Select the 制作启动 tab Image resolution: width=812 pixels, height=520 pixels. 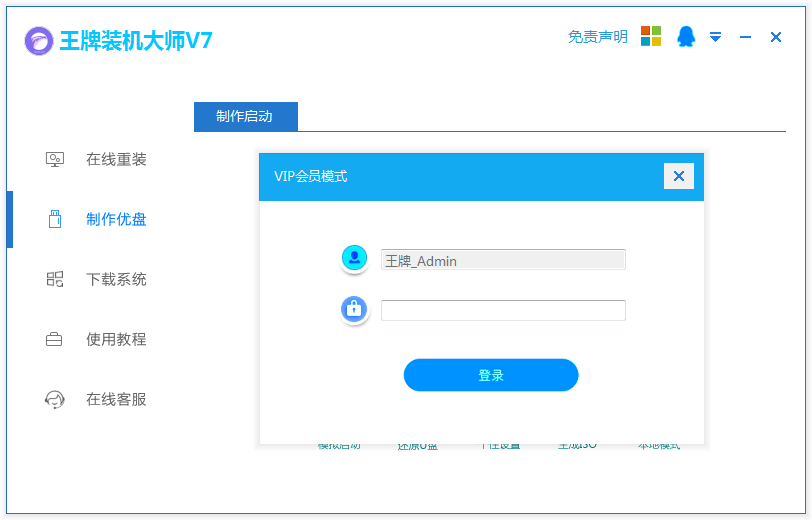point(246,117)
